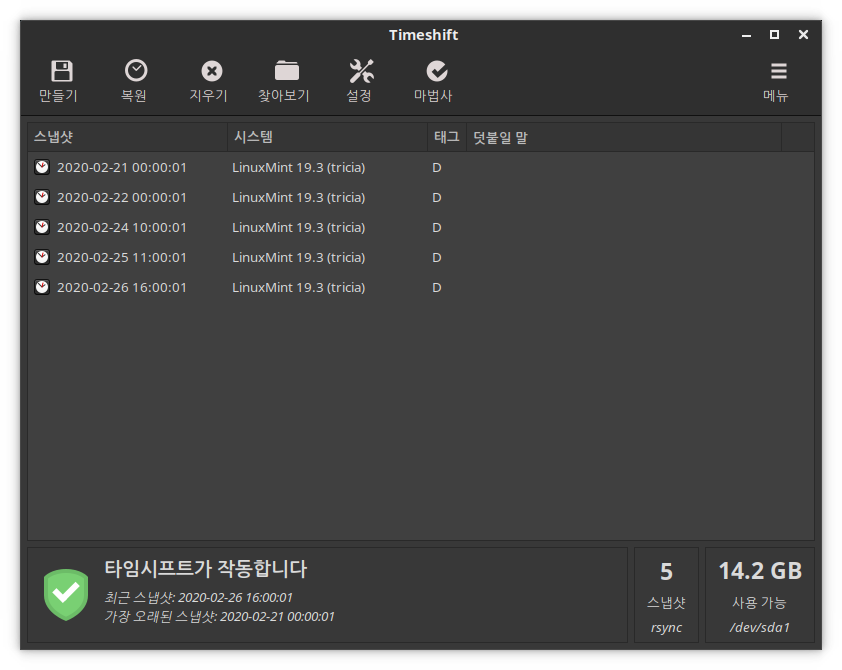Viewport: 842px width, 670px height.
Task: Click tag D in the 2020-02-22 row
Action: 437,198
